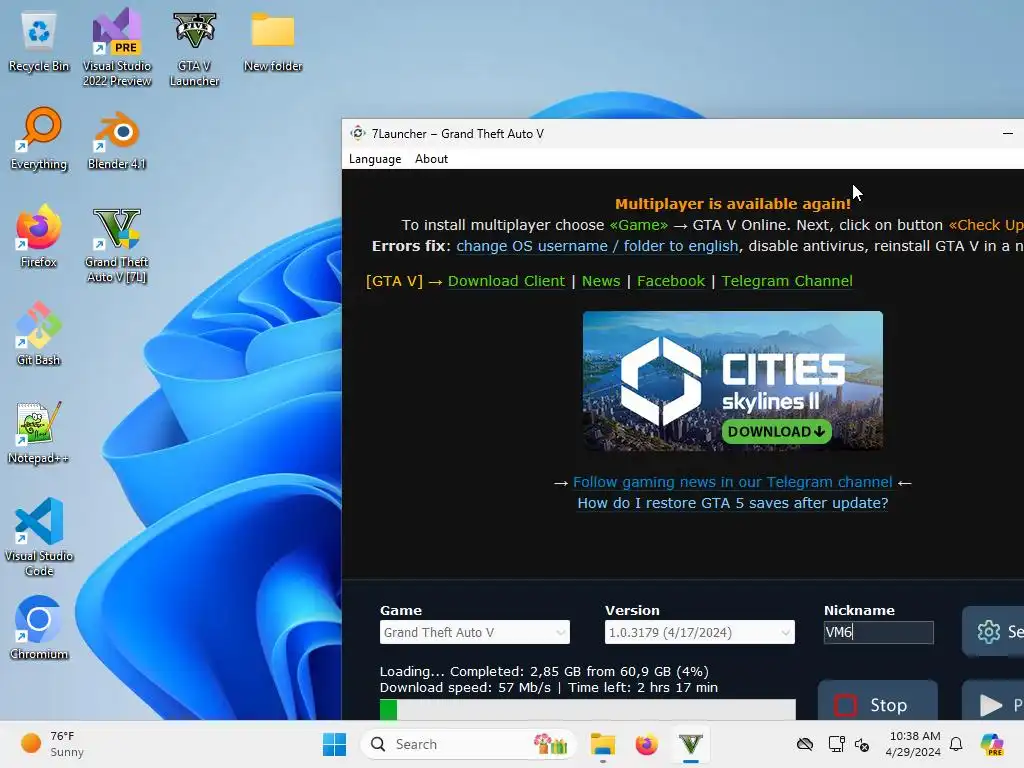Click the 'Multiplayer is available again!' heading
The width and height of the screenshot is (1024, 768).
[x=733, y=204]
